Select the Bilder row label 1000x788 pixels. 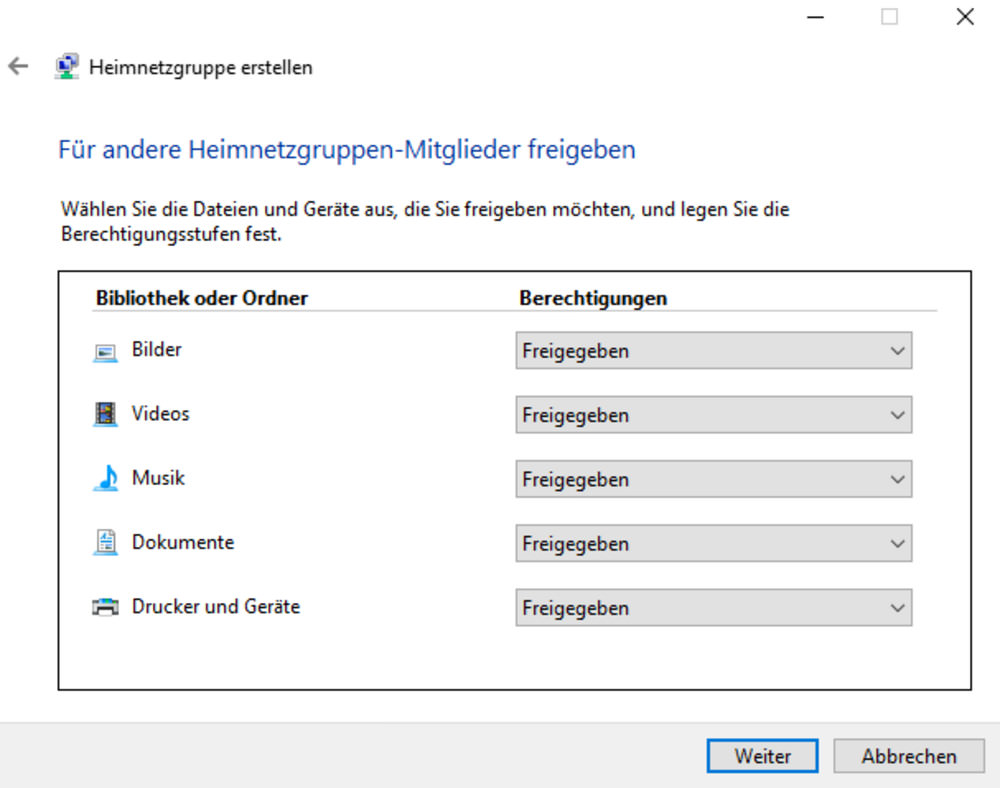pos(157,349)
